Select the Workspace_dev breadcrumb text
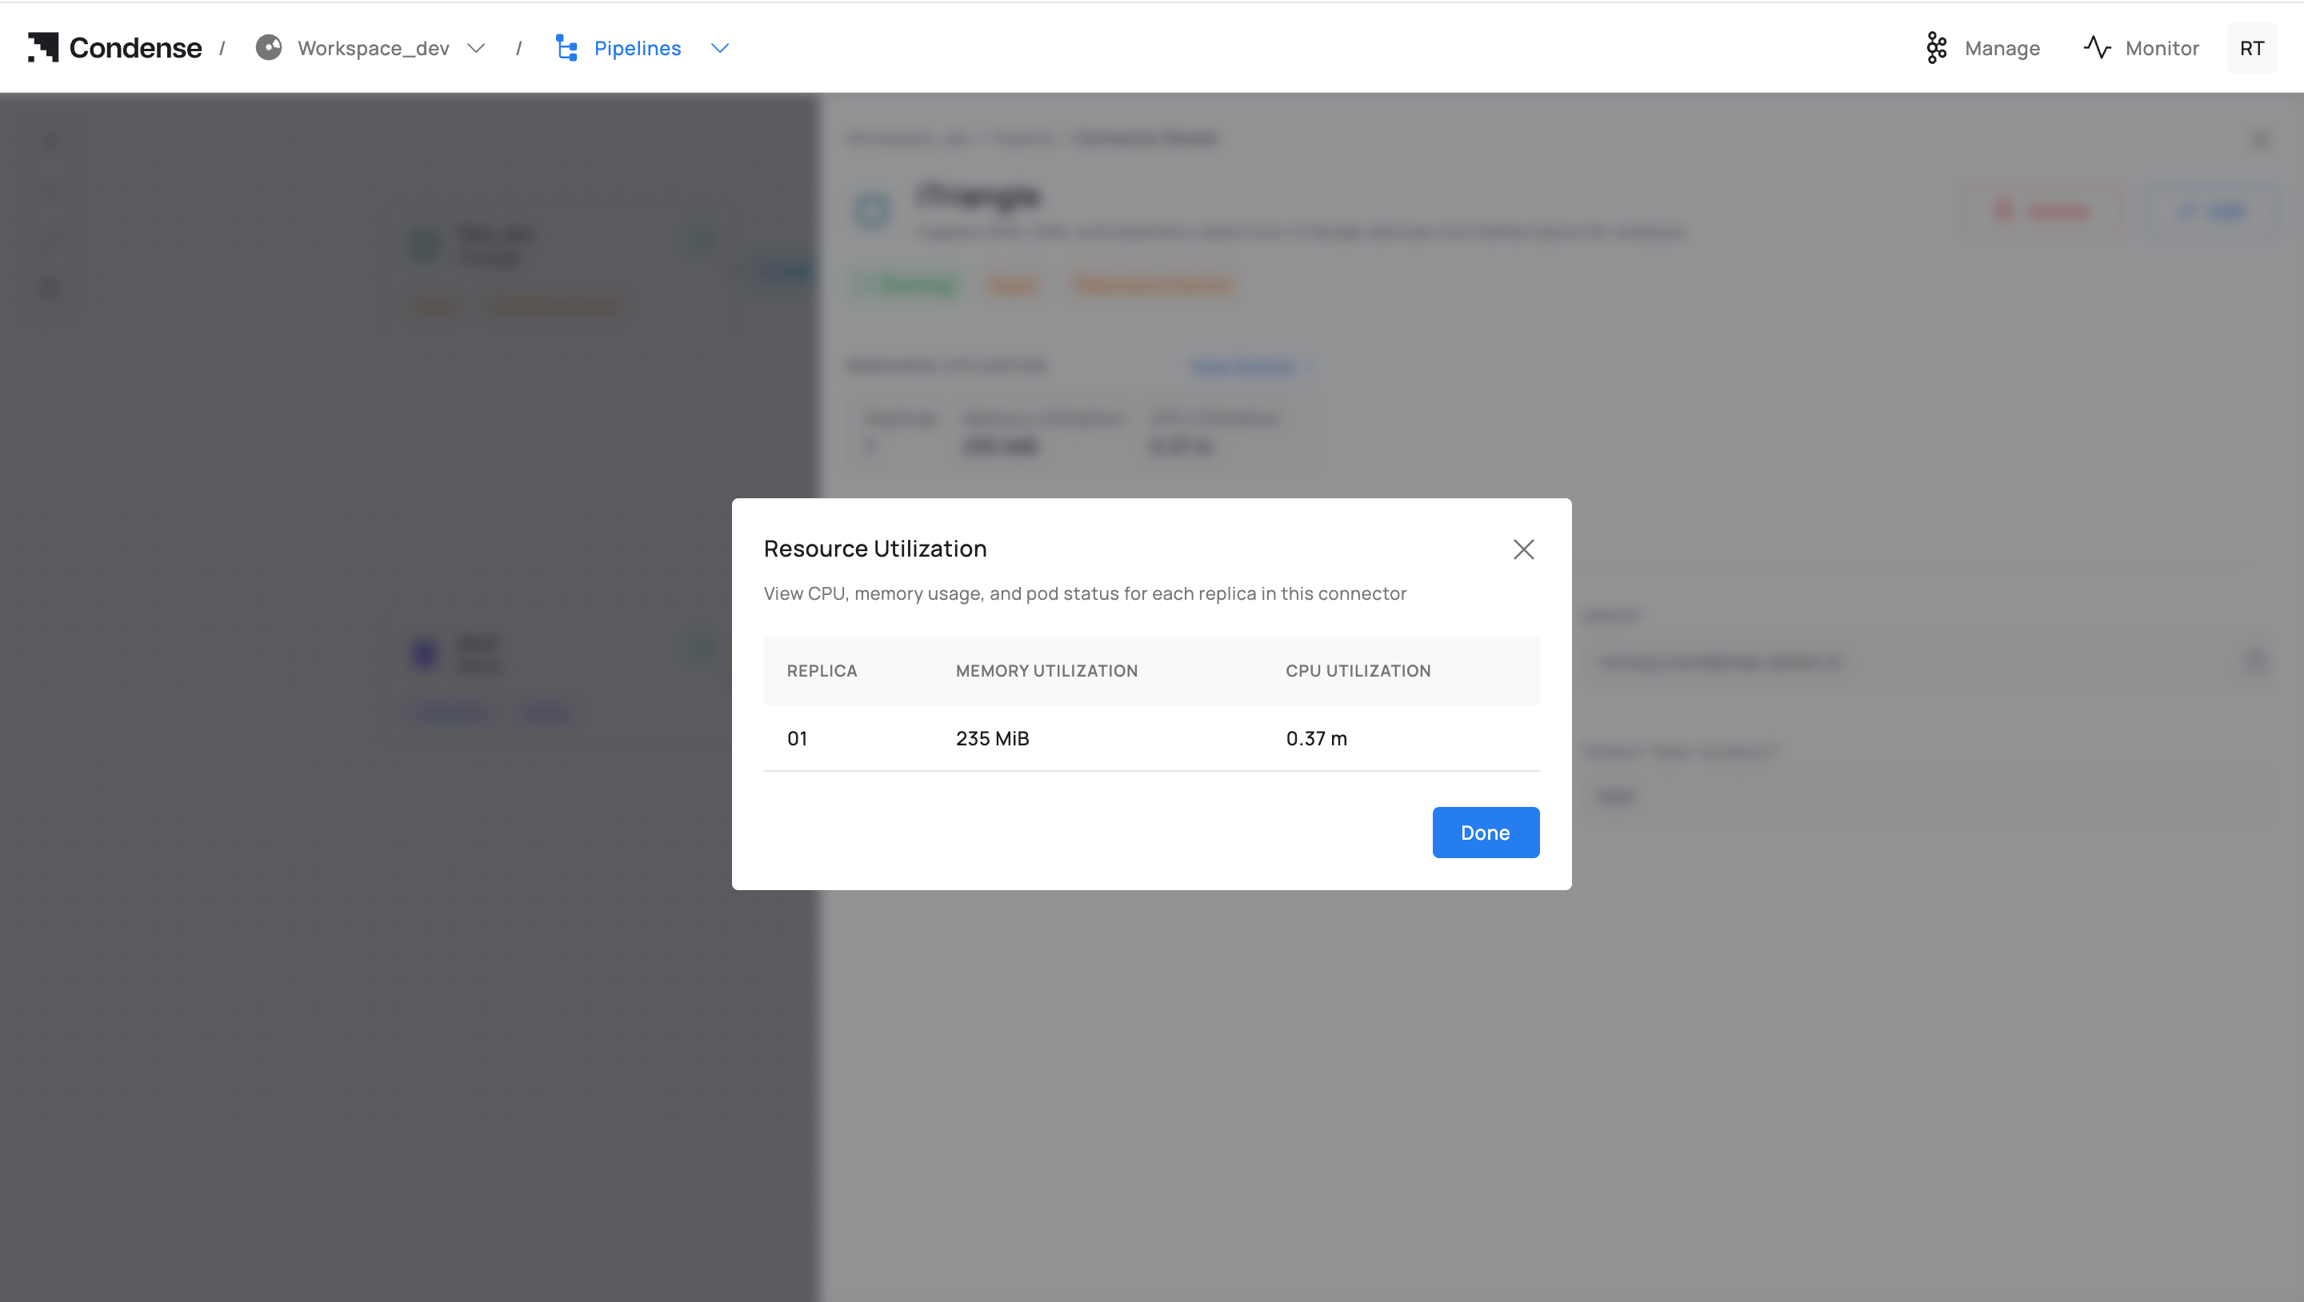The height and width of the screenshot is (1302, 2304). [x=373, y=47]
